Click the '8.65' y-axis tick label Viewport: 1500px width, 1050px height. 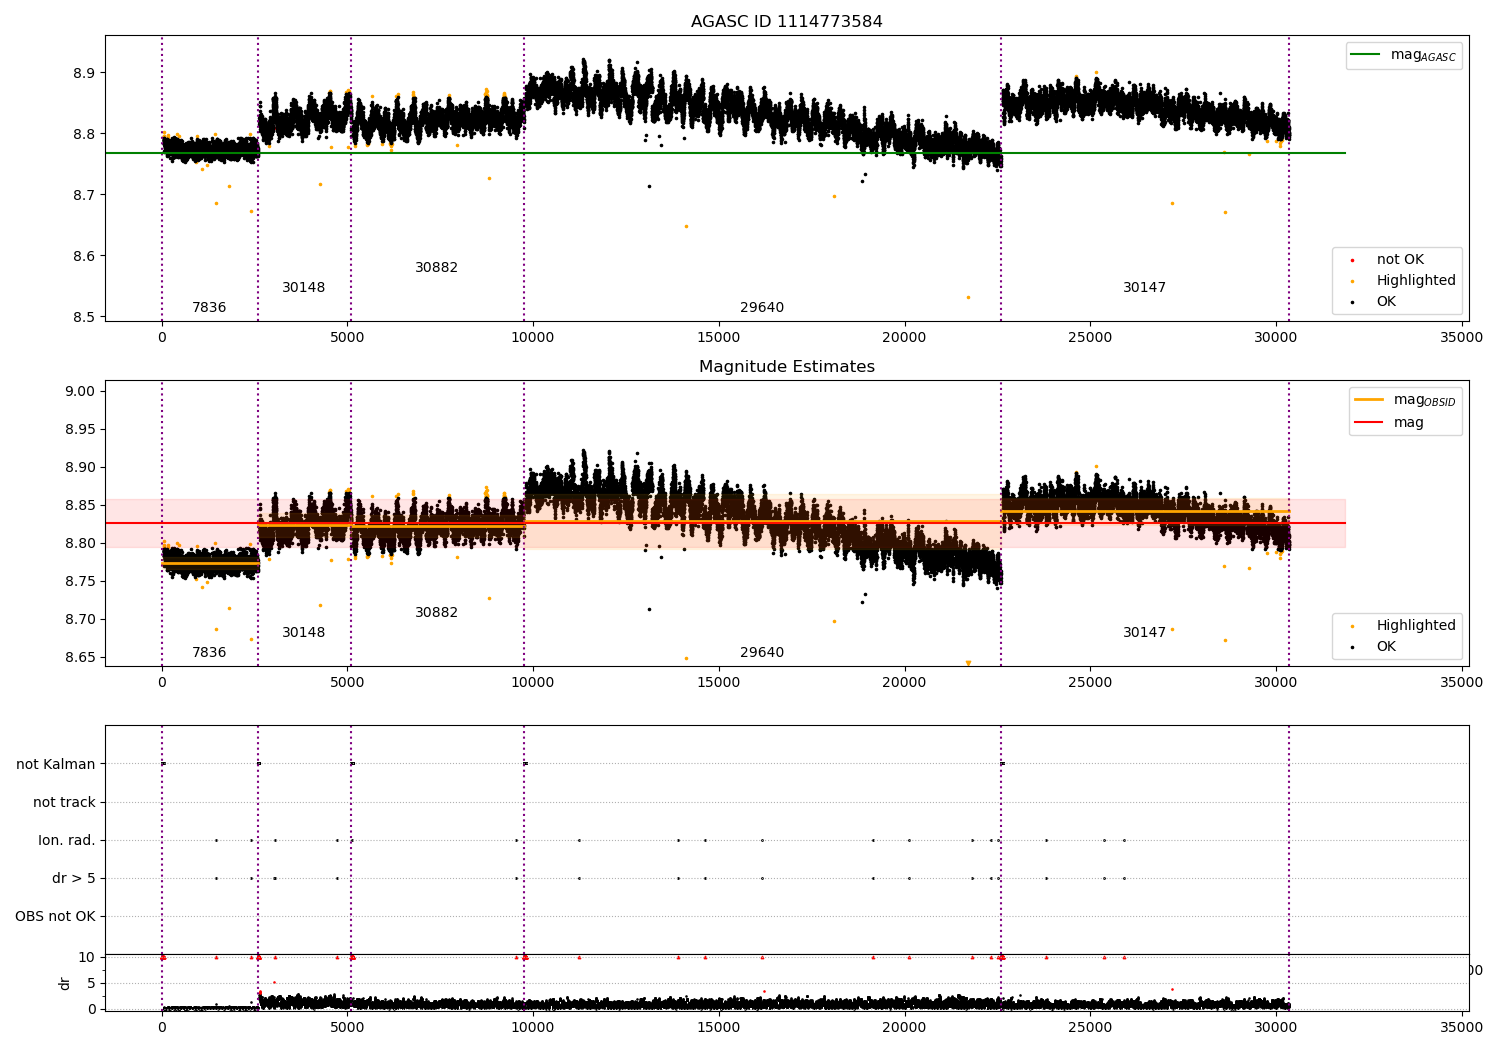point(81,658)
